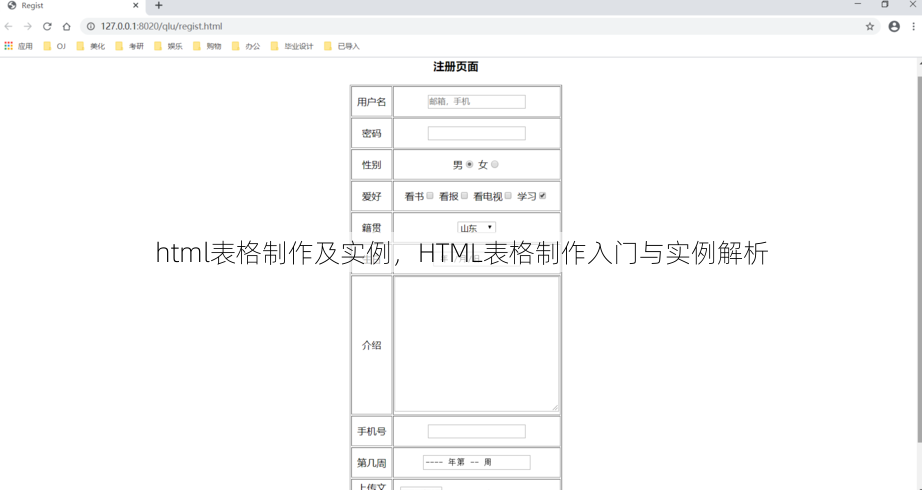The image size is (922, 490).
Task: Minimize the browser window
Action: click(858, 5)
